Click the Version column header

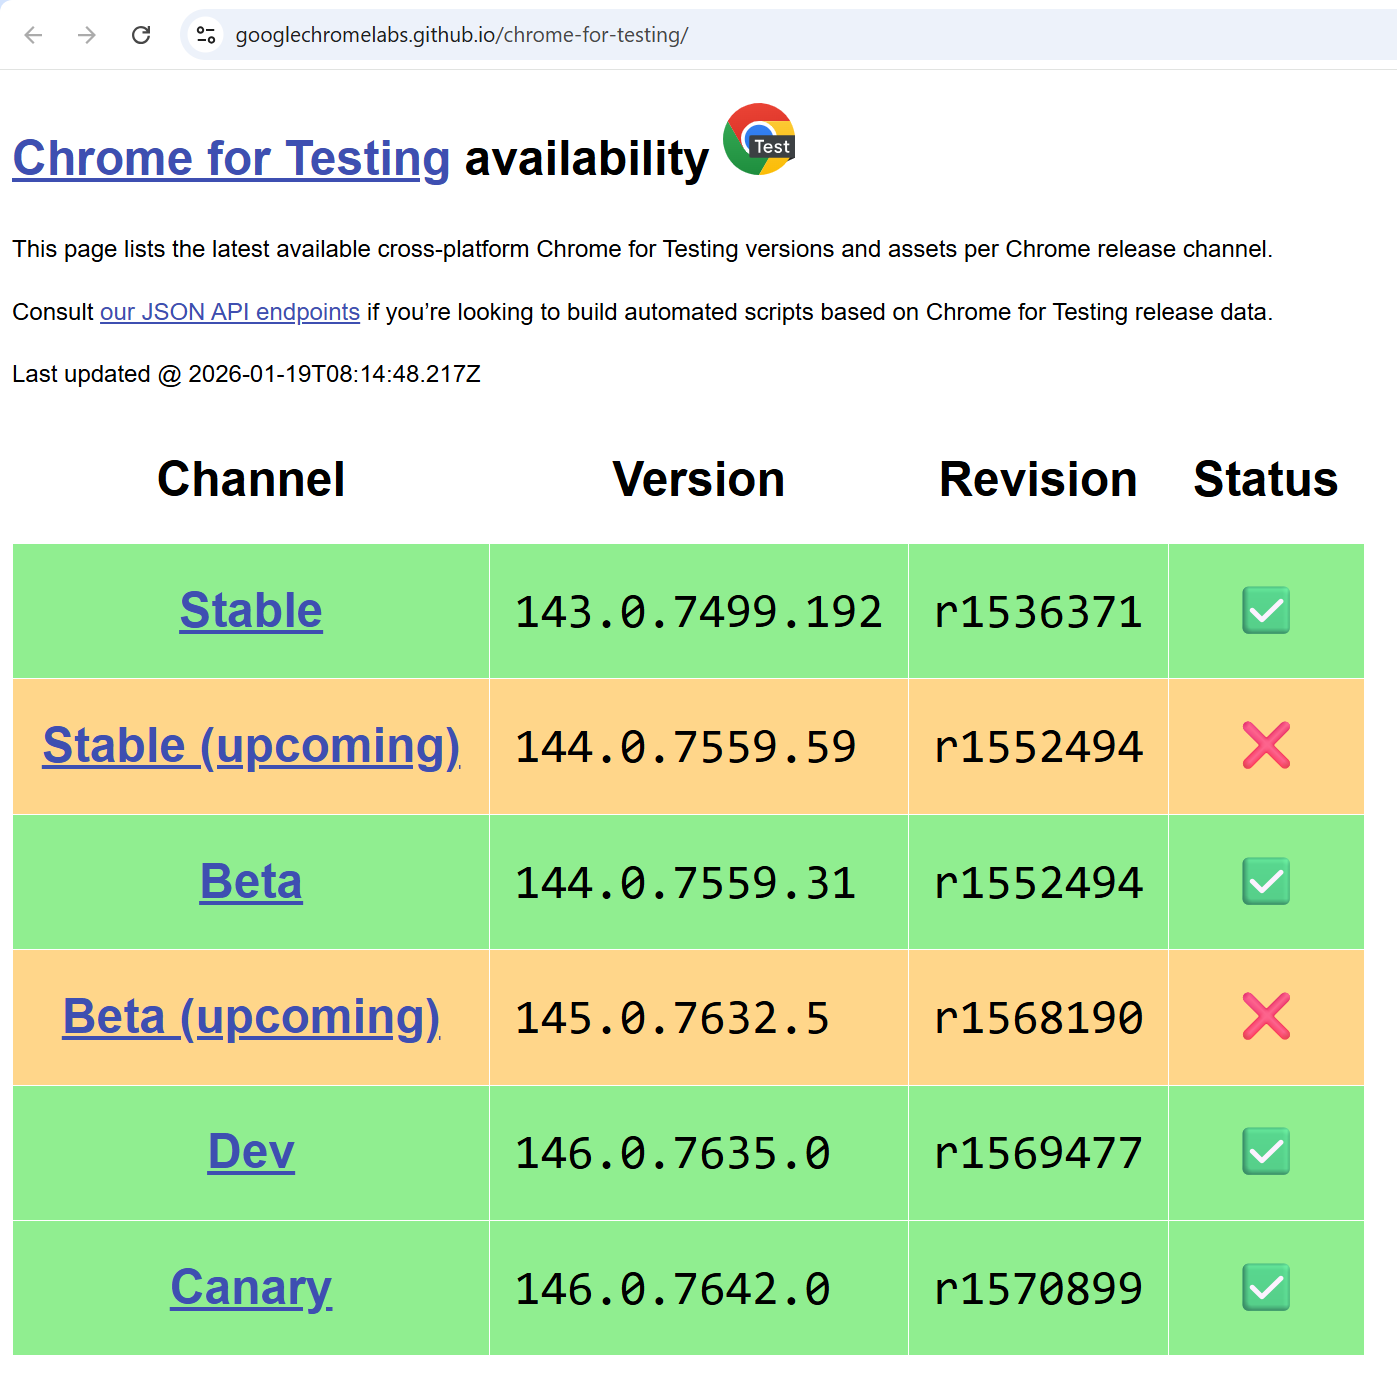pos(699,479)
